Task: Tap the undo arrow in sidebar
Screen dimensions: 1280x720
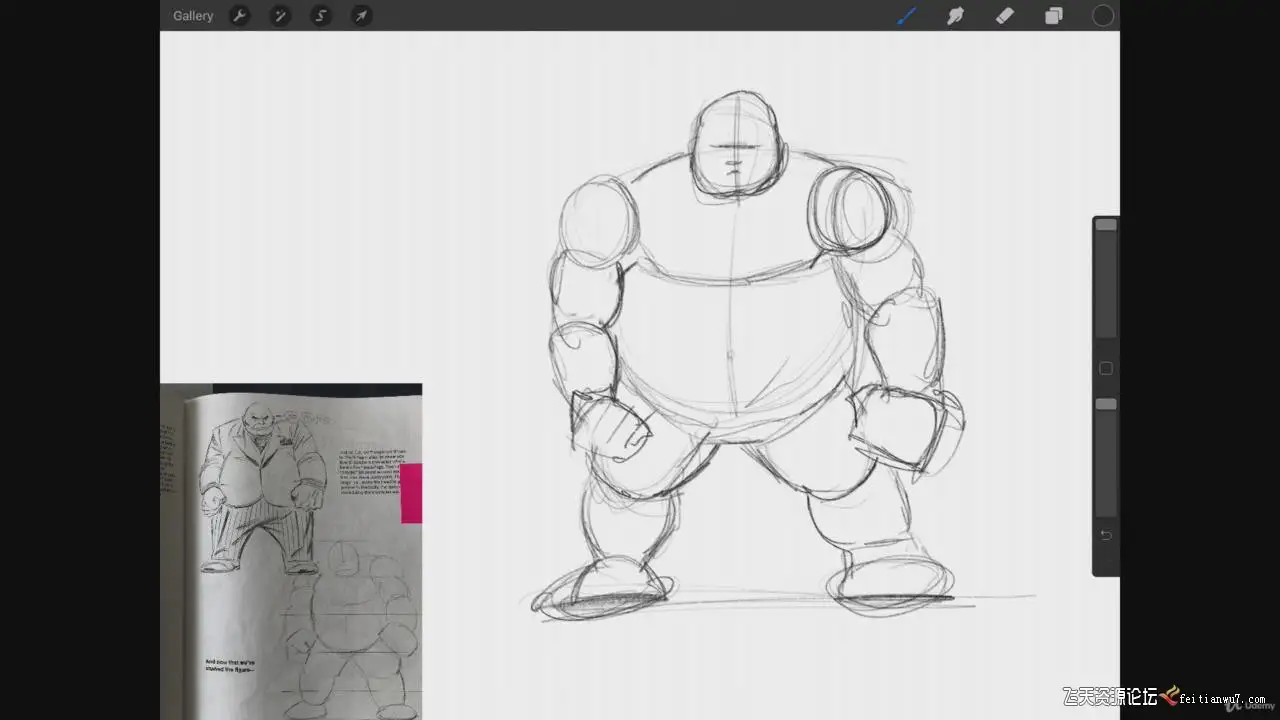Action: (1106, 535)
